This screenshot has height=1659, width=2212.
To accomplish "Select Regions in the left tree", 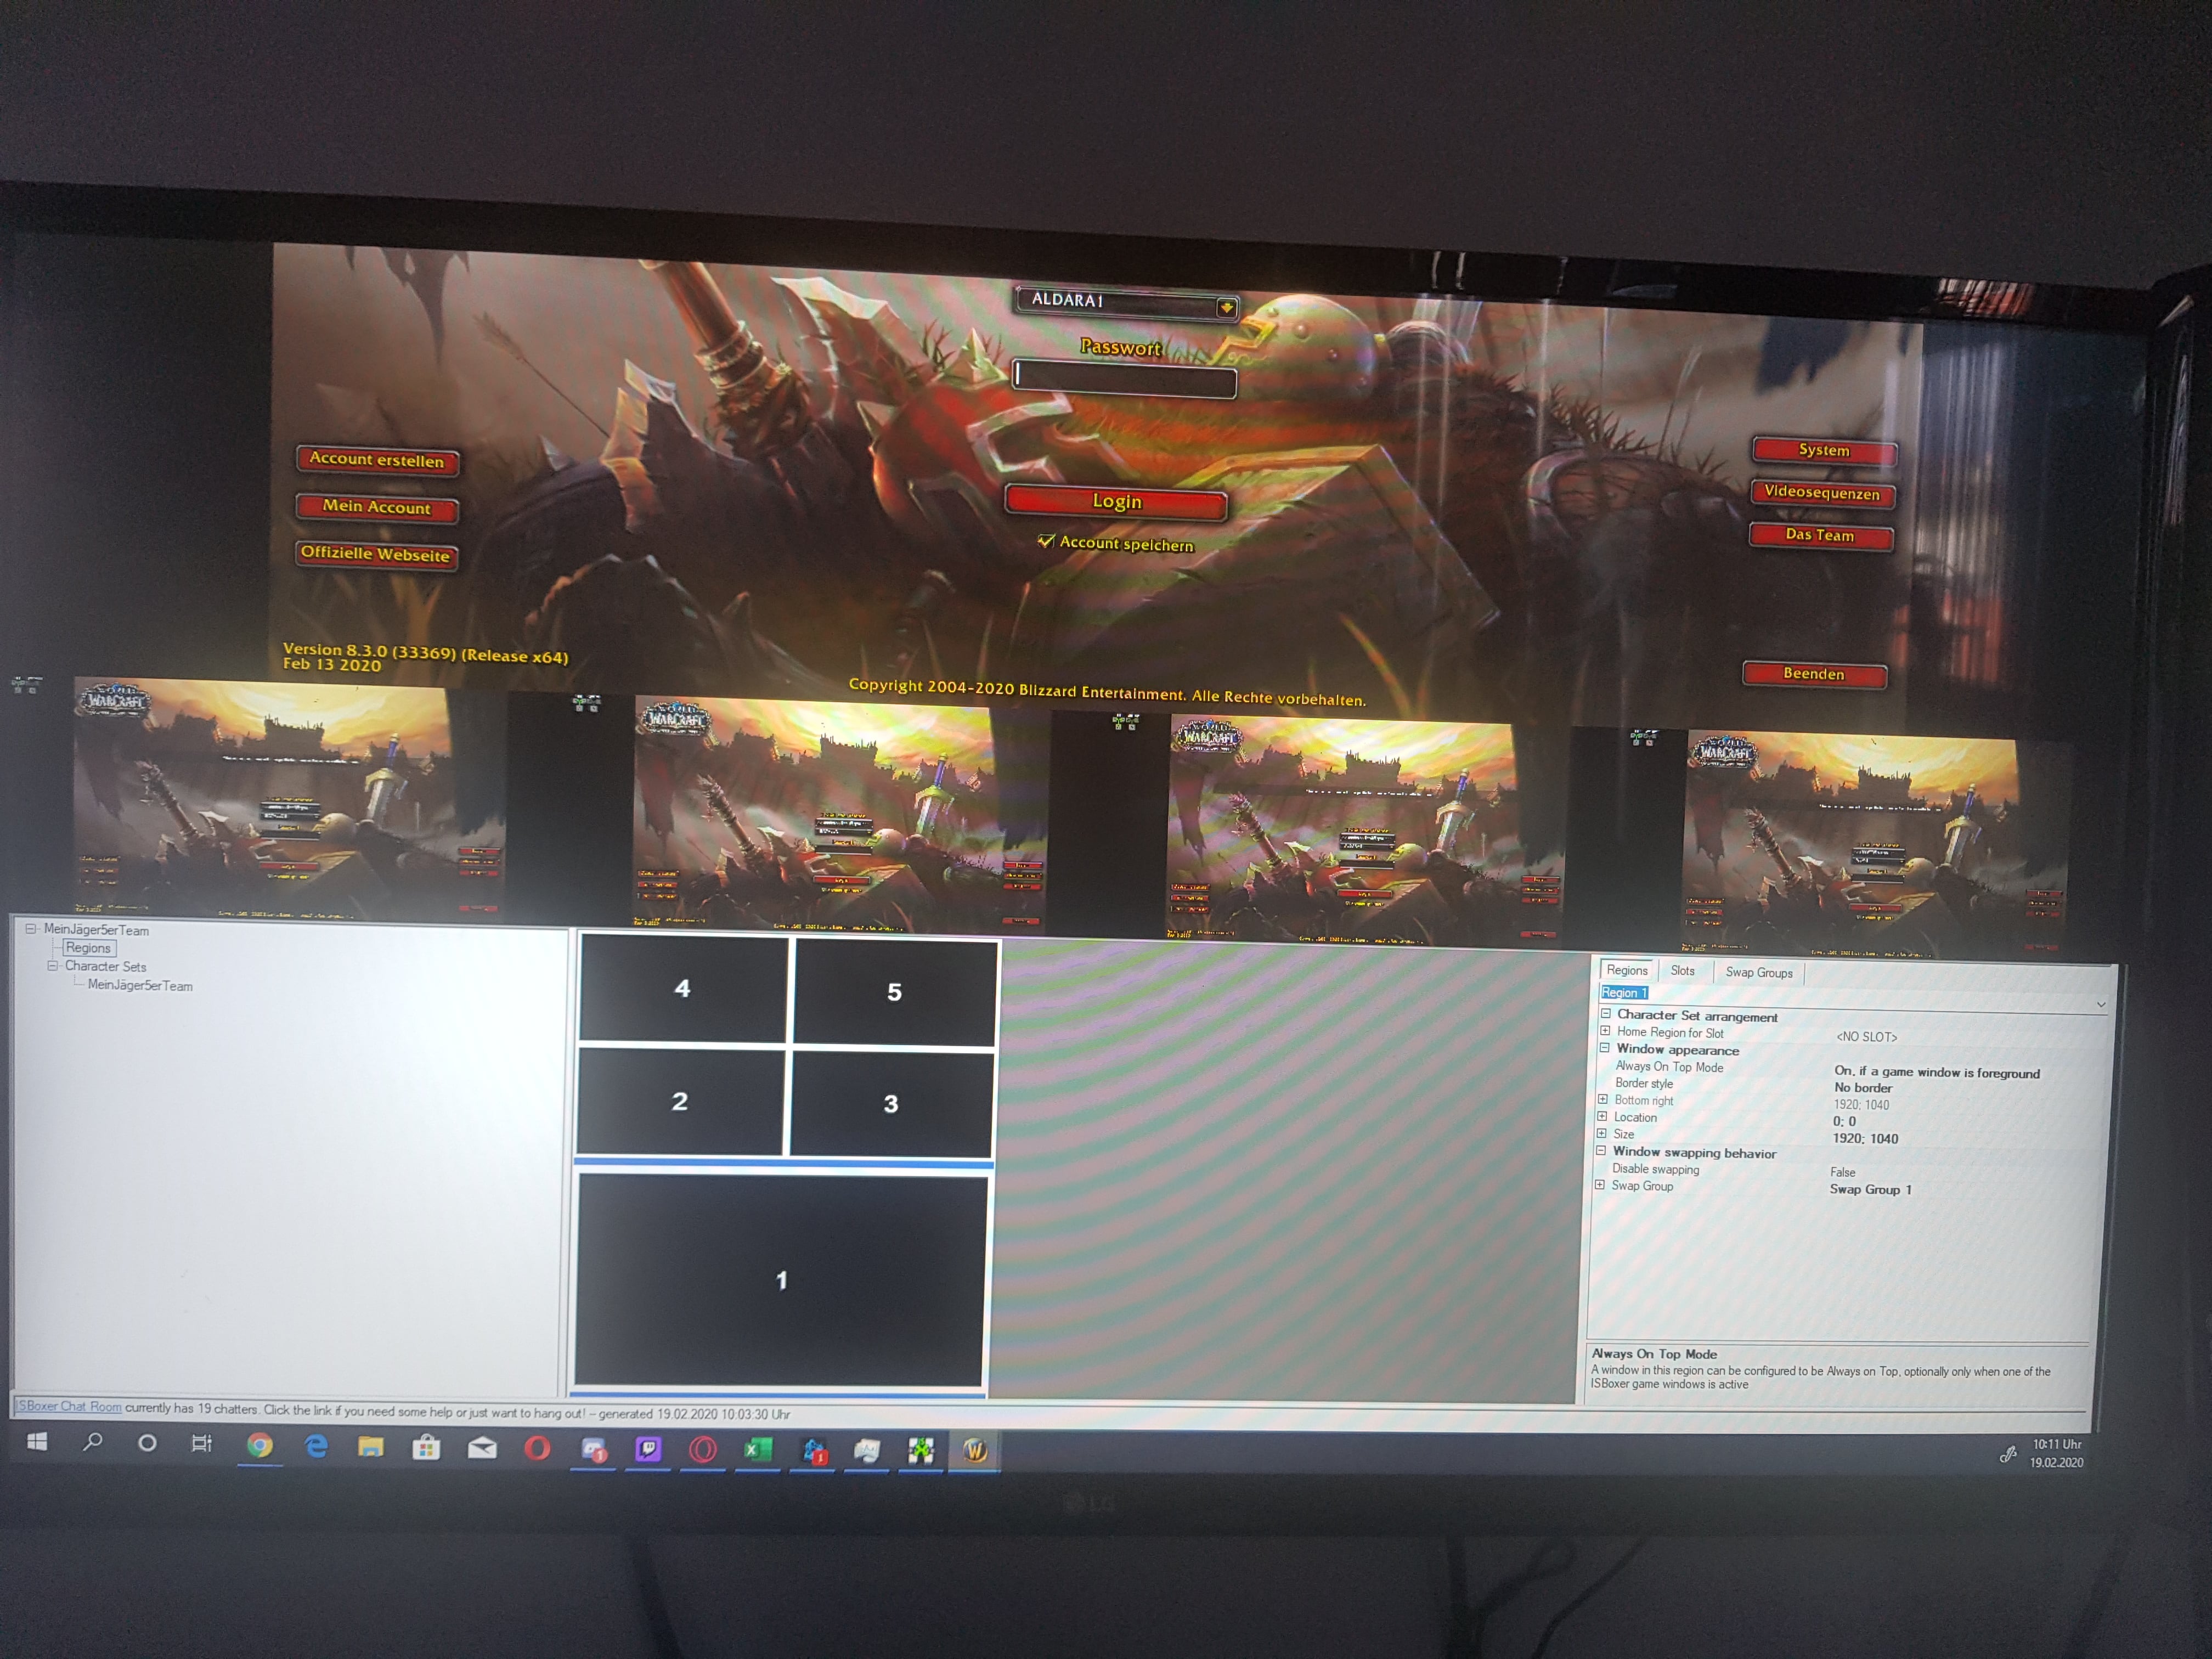I will (x=88, y=948).
